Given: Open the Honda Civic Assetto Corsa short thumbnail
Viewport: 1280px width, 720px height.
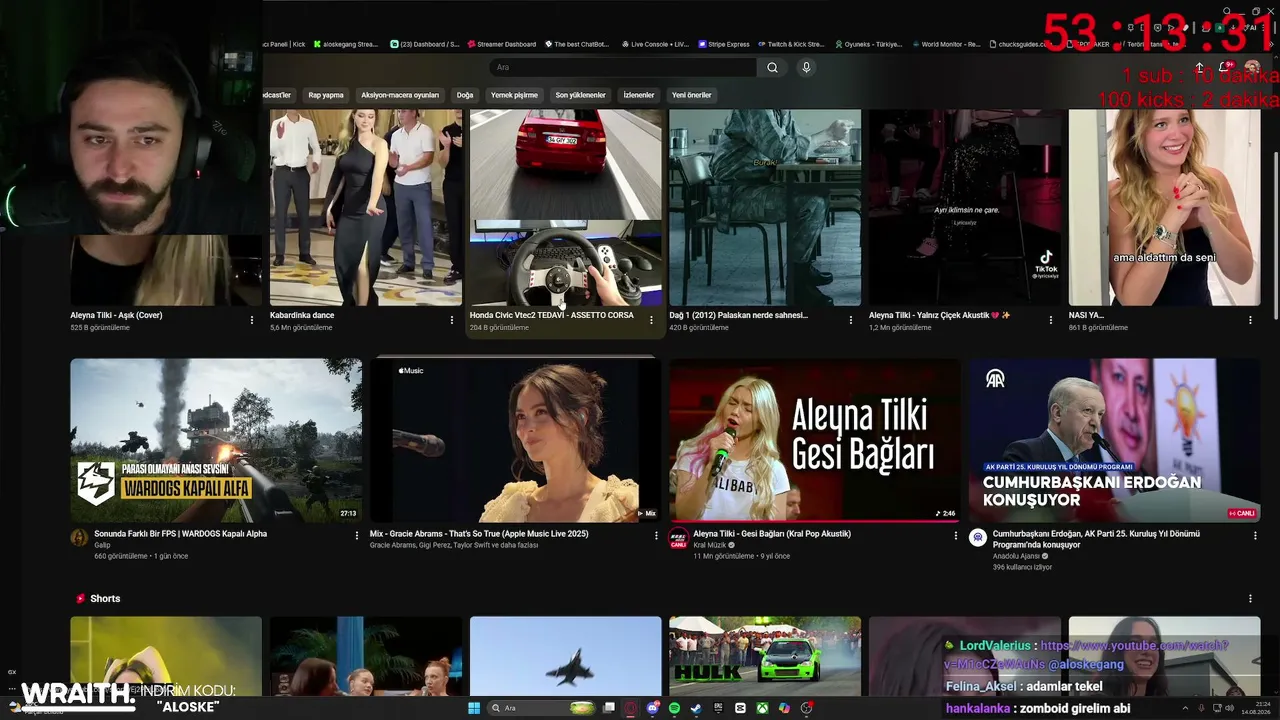Looking at the screenshot, I should click(566, 207).
